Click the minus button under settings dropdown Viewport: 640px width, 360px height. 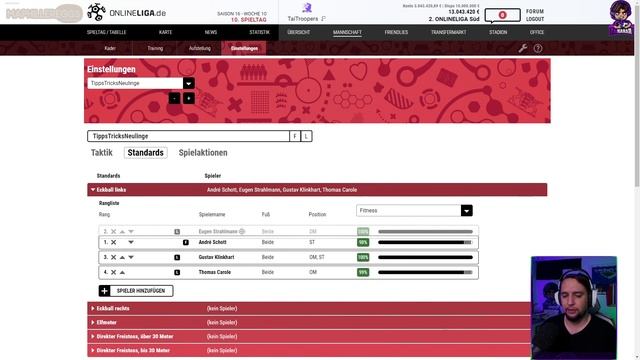pyautogui.click(x=174, y=98)
